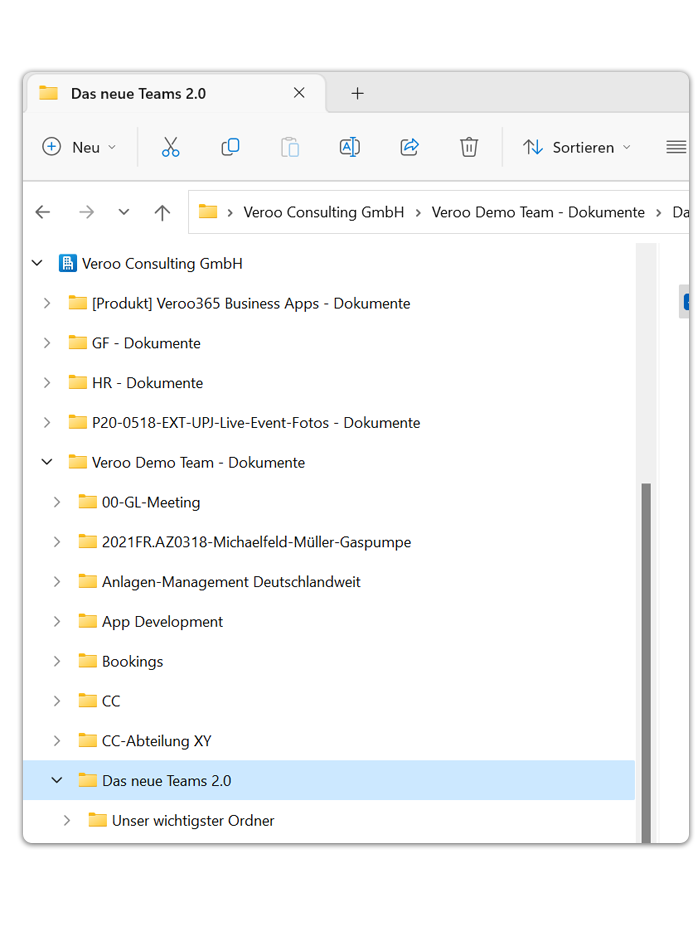Click the folder icon in address bar
This screenshot has height=936, width=700.
208,211
